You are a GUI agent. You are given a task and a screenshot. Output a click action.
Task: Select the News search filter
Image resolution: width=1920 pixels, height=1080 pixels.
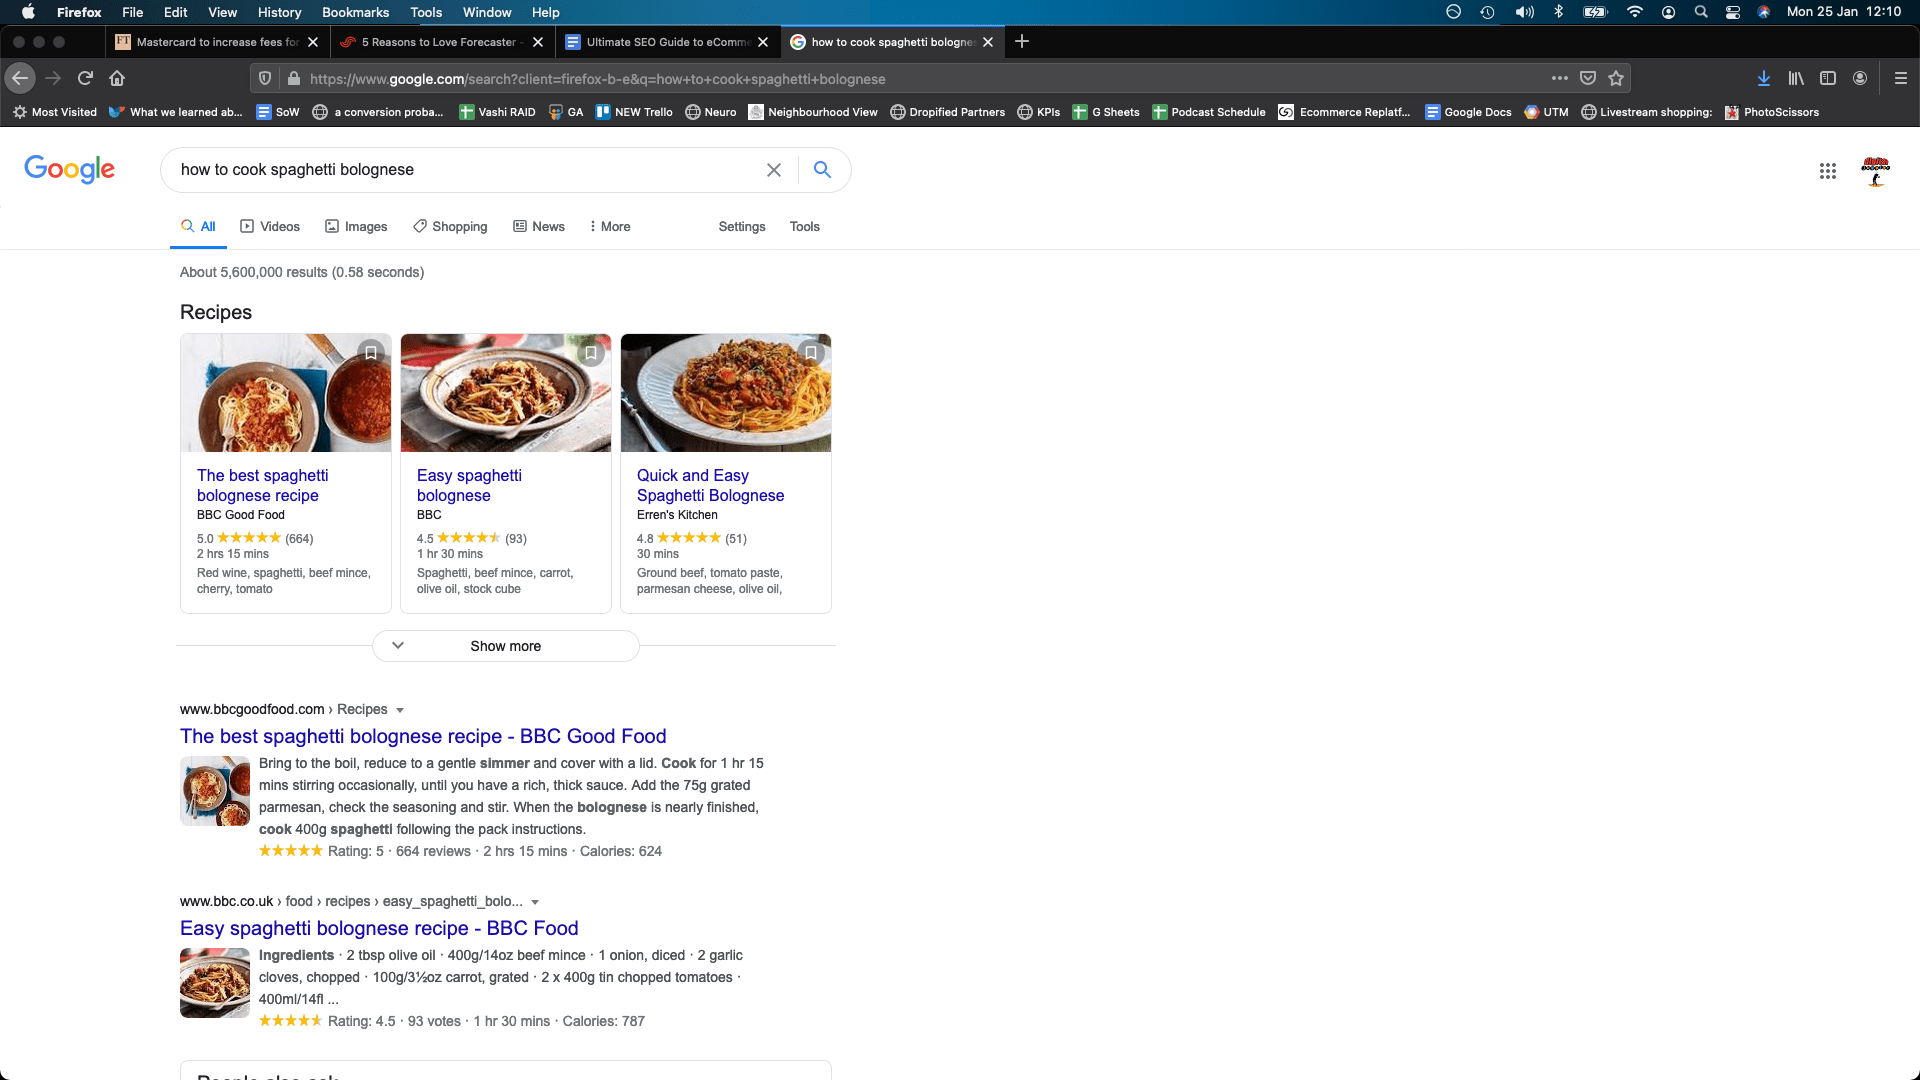pos(539,227)
